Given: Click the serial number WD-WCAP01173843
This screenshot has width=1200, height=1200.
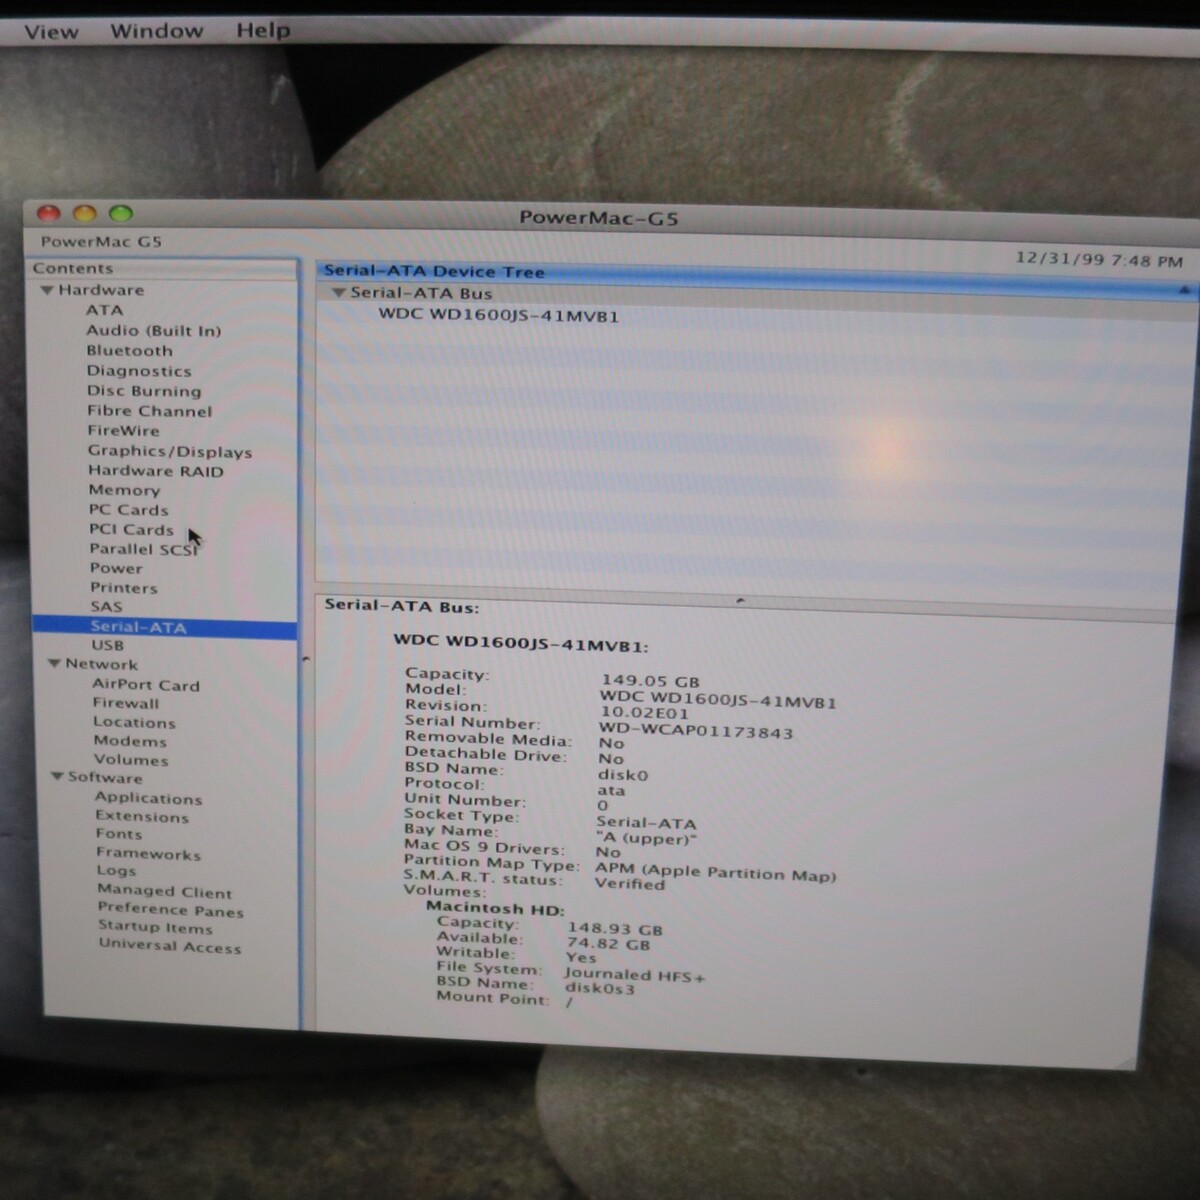Looking at the screenshot, I should (696, 731).
